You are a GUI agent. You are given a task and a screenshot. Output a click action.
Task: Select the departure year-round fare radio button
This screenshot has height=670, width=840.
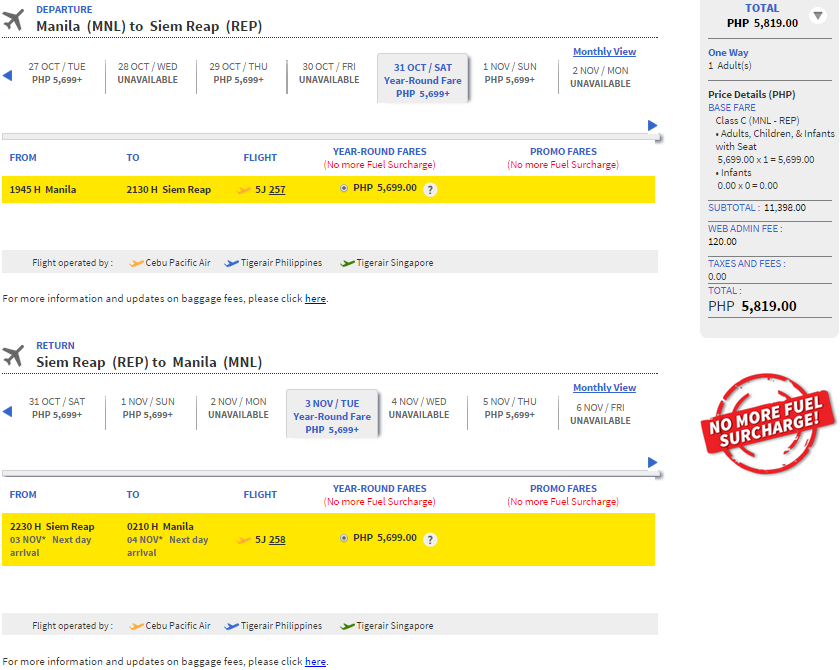(x=345, y=188)
